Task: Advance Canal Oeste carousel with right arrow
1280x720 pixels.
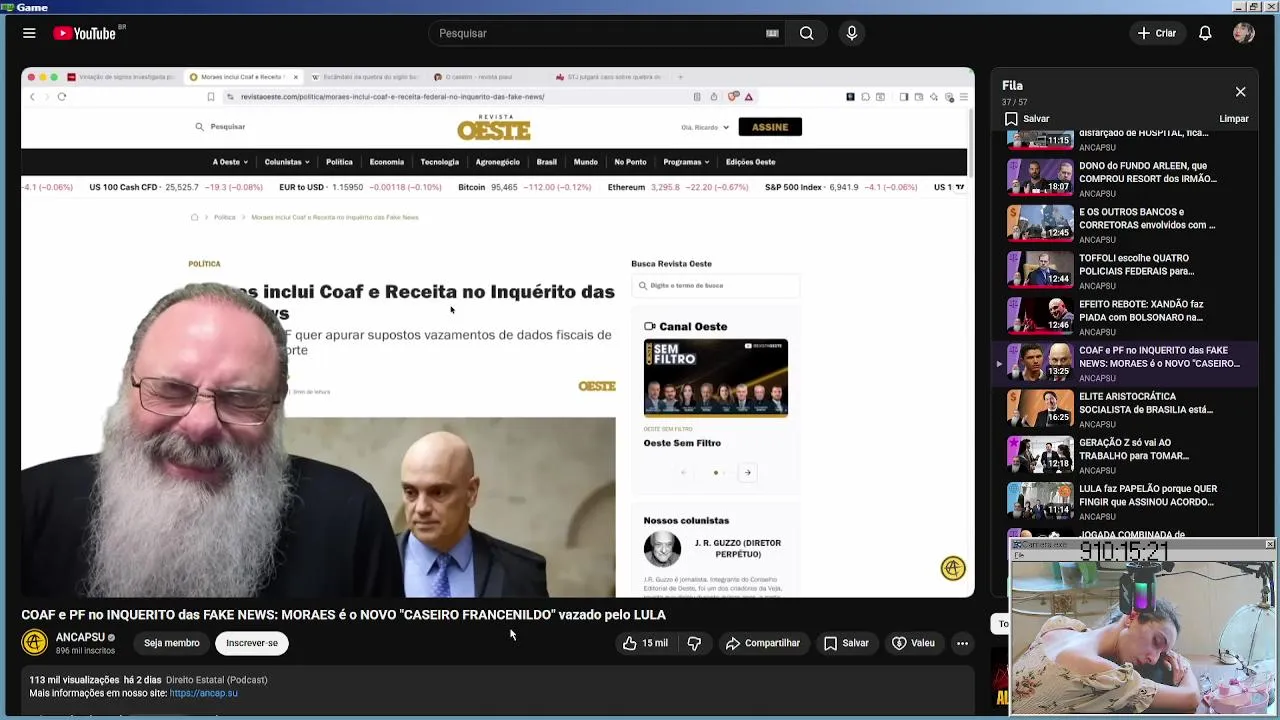Action: tap(747, 472)
